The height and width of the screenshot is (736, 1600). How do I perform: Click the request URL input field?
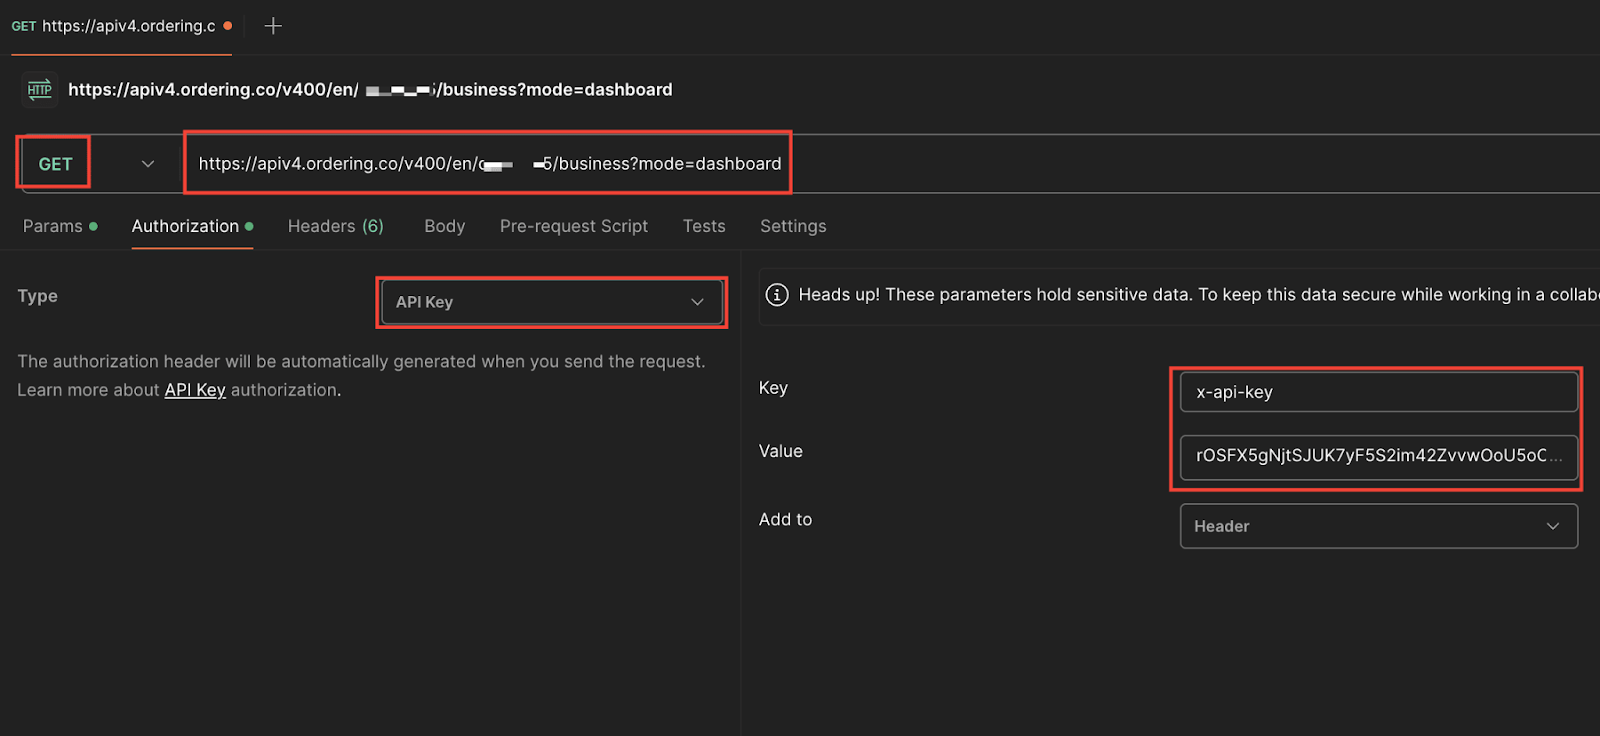490,164
